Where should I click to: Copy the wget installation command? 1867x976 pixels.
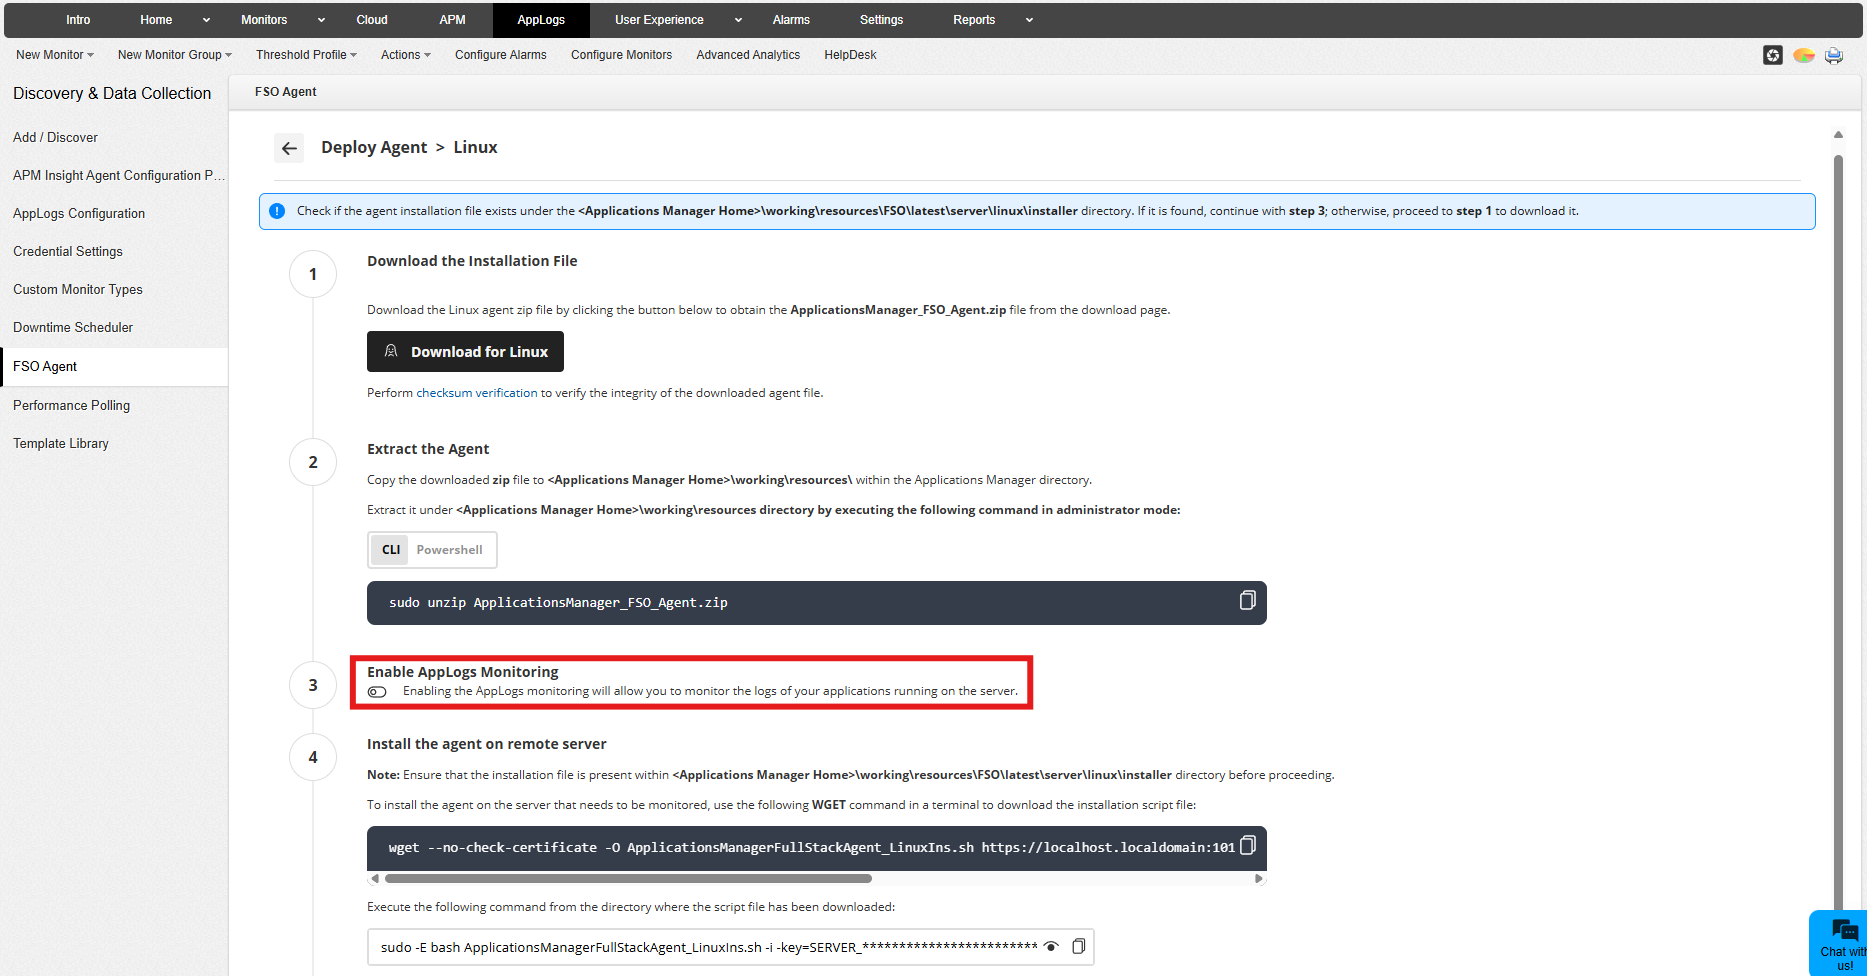[1247, 845]
